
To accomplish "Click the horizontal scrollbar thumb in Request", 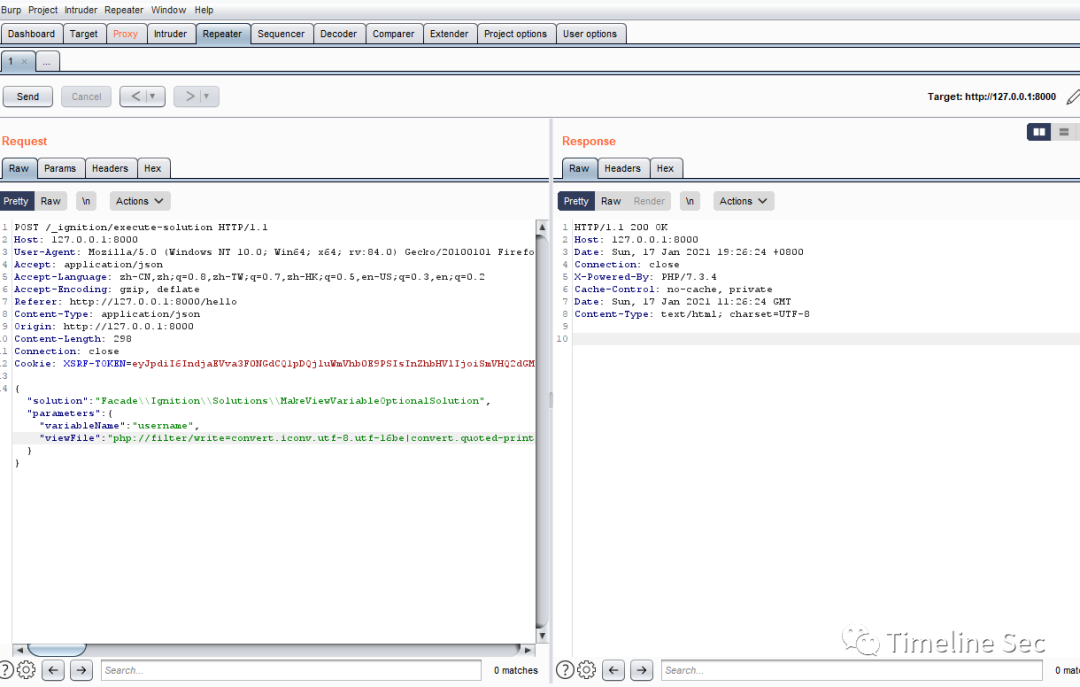I will (56, 650).
